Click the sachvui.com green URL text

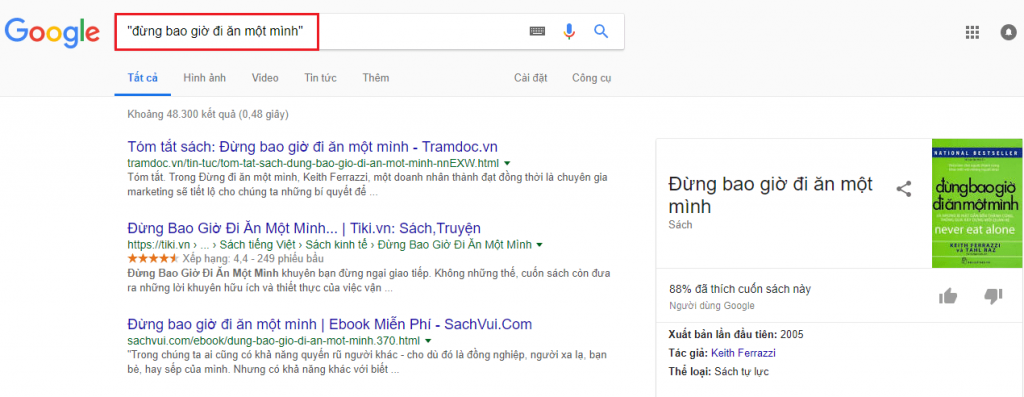[274, 341]
